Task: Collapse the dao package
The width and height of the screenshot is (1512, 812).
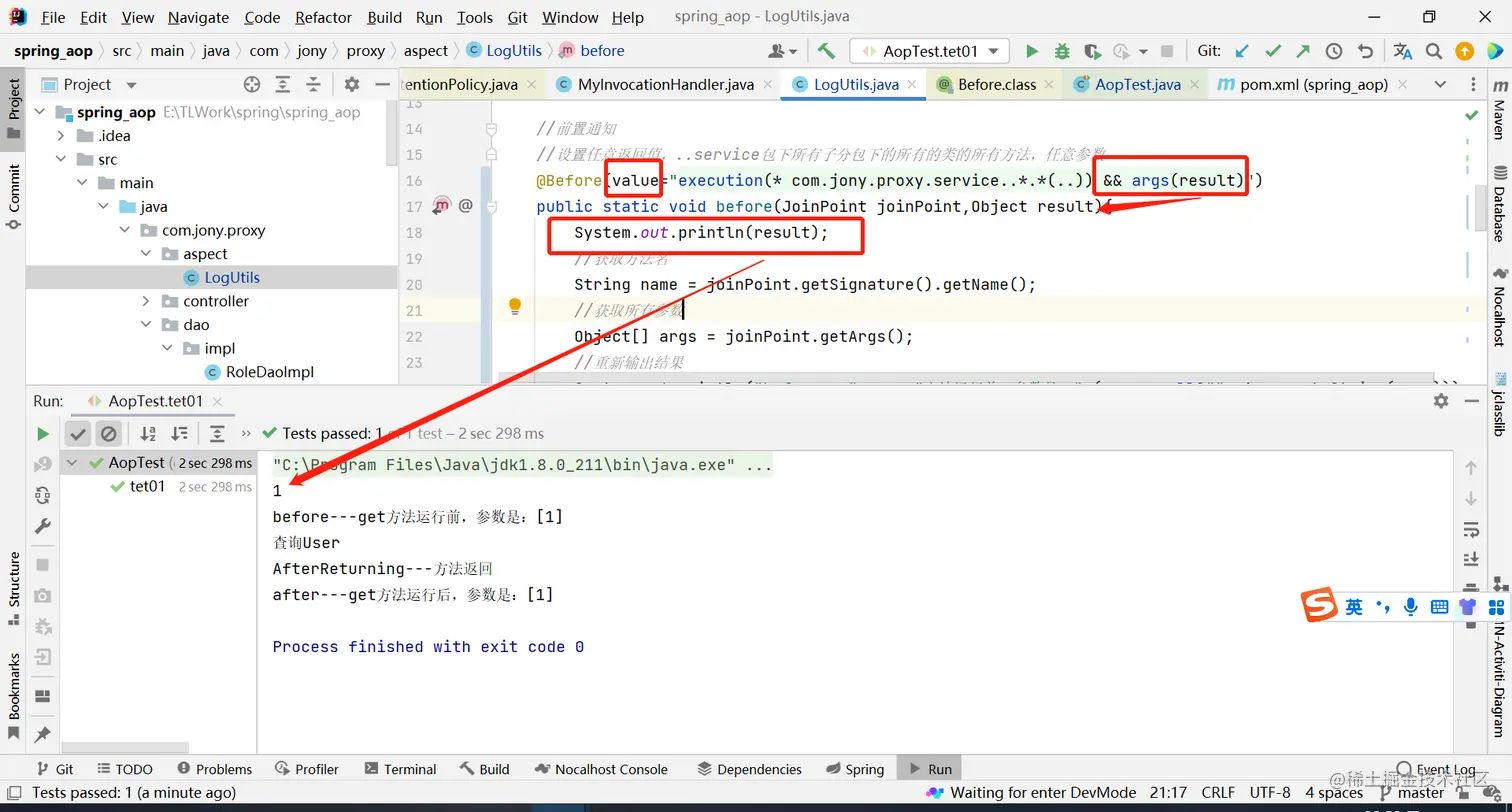Action: click(146, 325)
